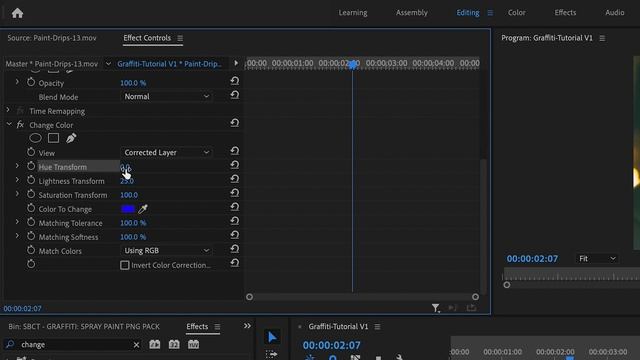Open the Color To Change blue swatch

point(128,209)
